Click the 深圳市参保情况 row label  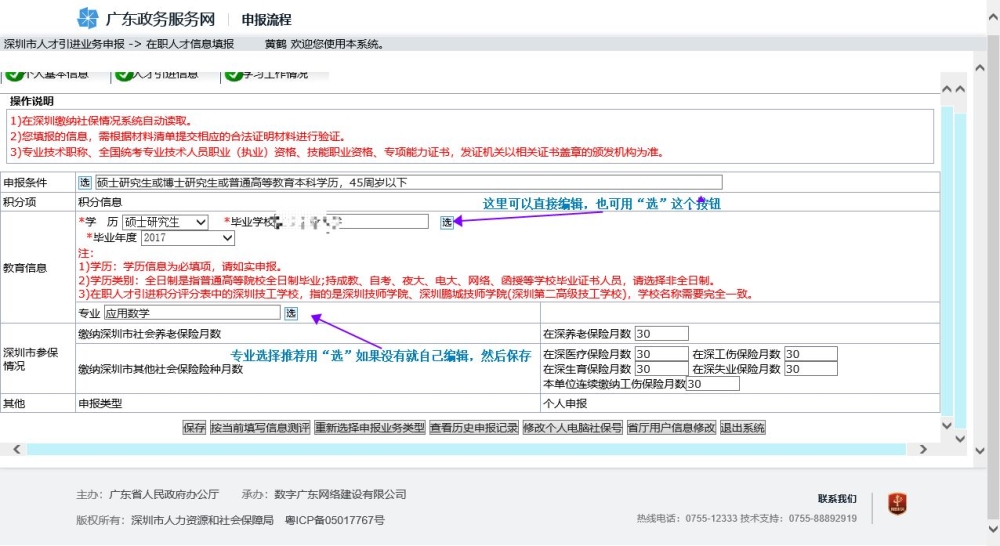click(31, 359)
